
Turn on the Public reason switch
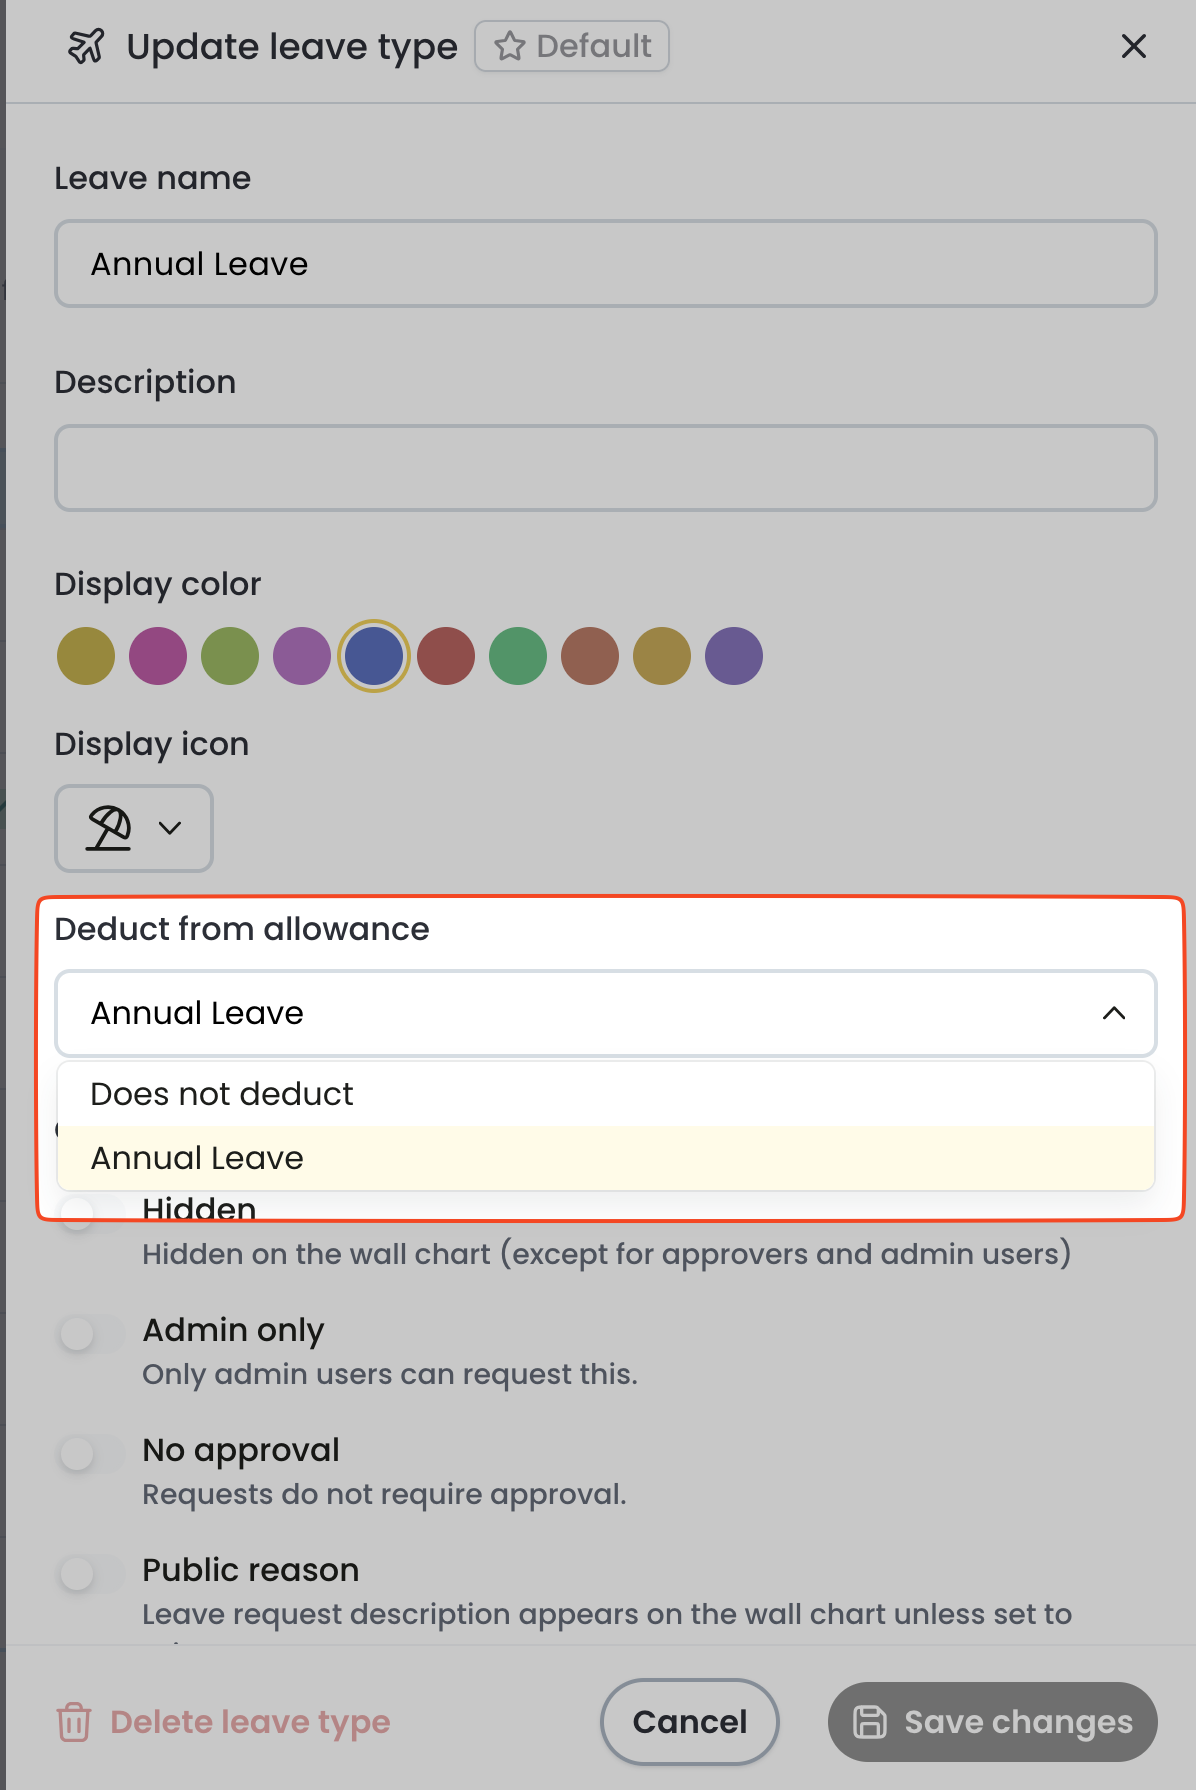click(x=92, y=1573)
